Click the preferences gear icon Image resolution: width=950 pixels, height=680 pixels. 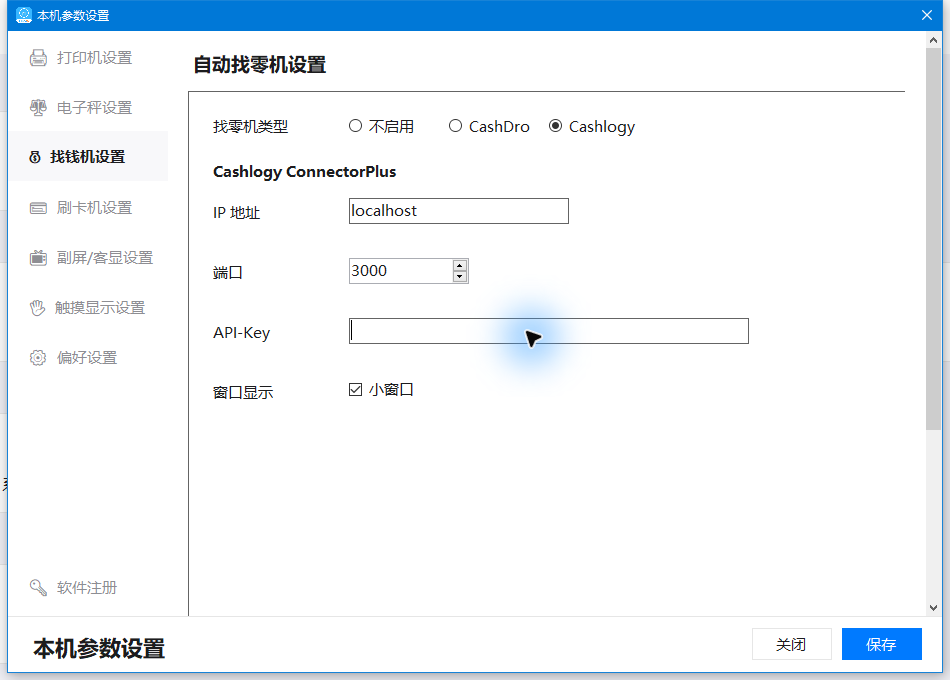(38, 358)
